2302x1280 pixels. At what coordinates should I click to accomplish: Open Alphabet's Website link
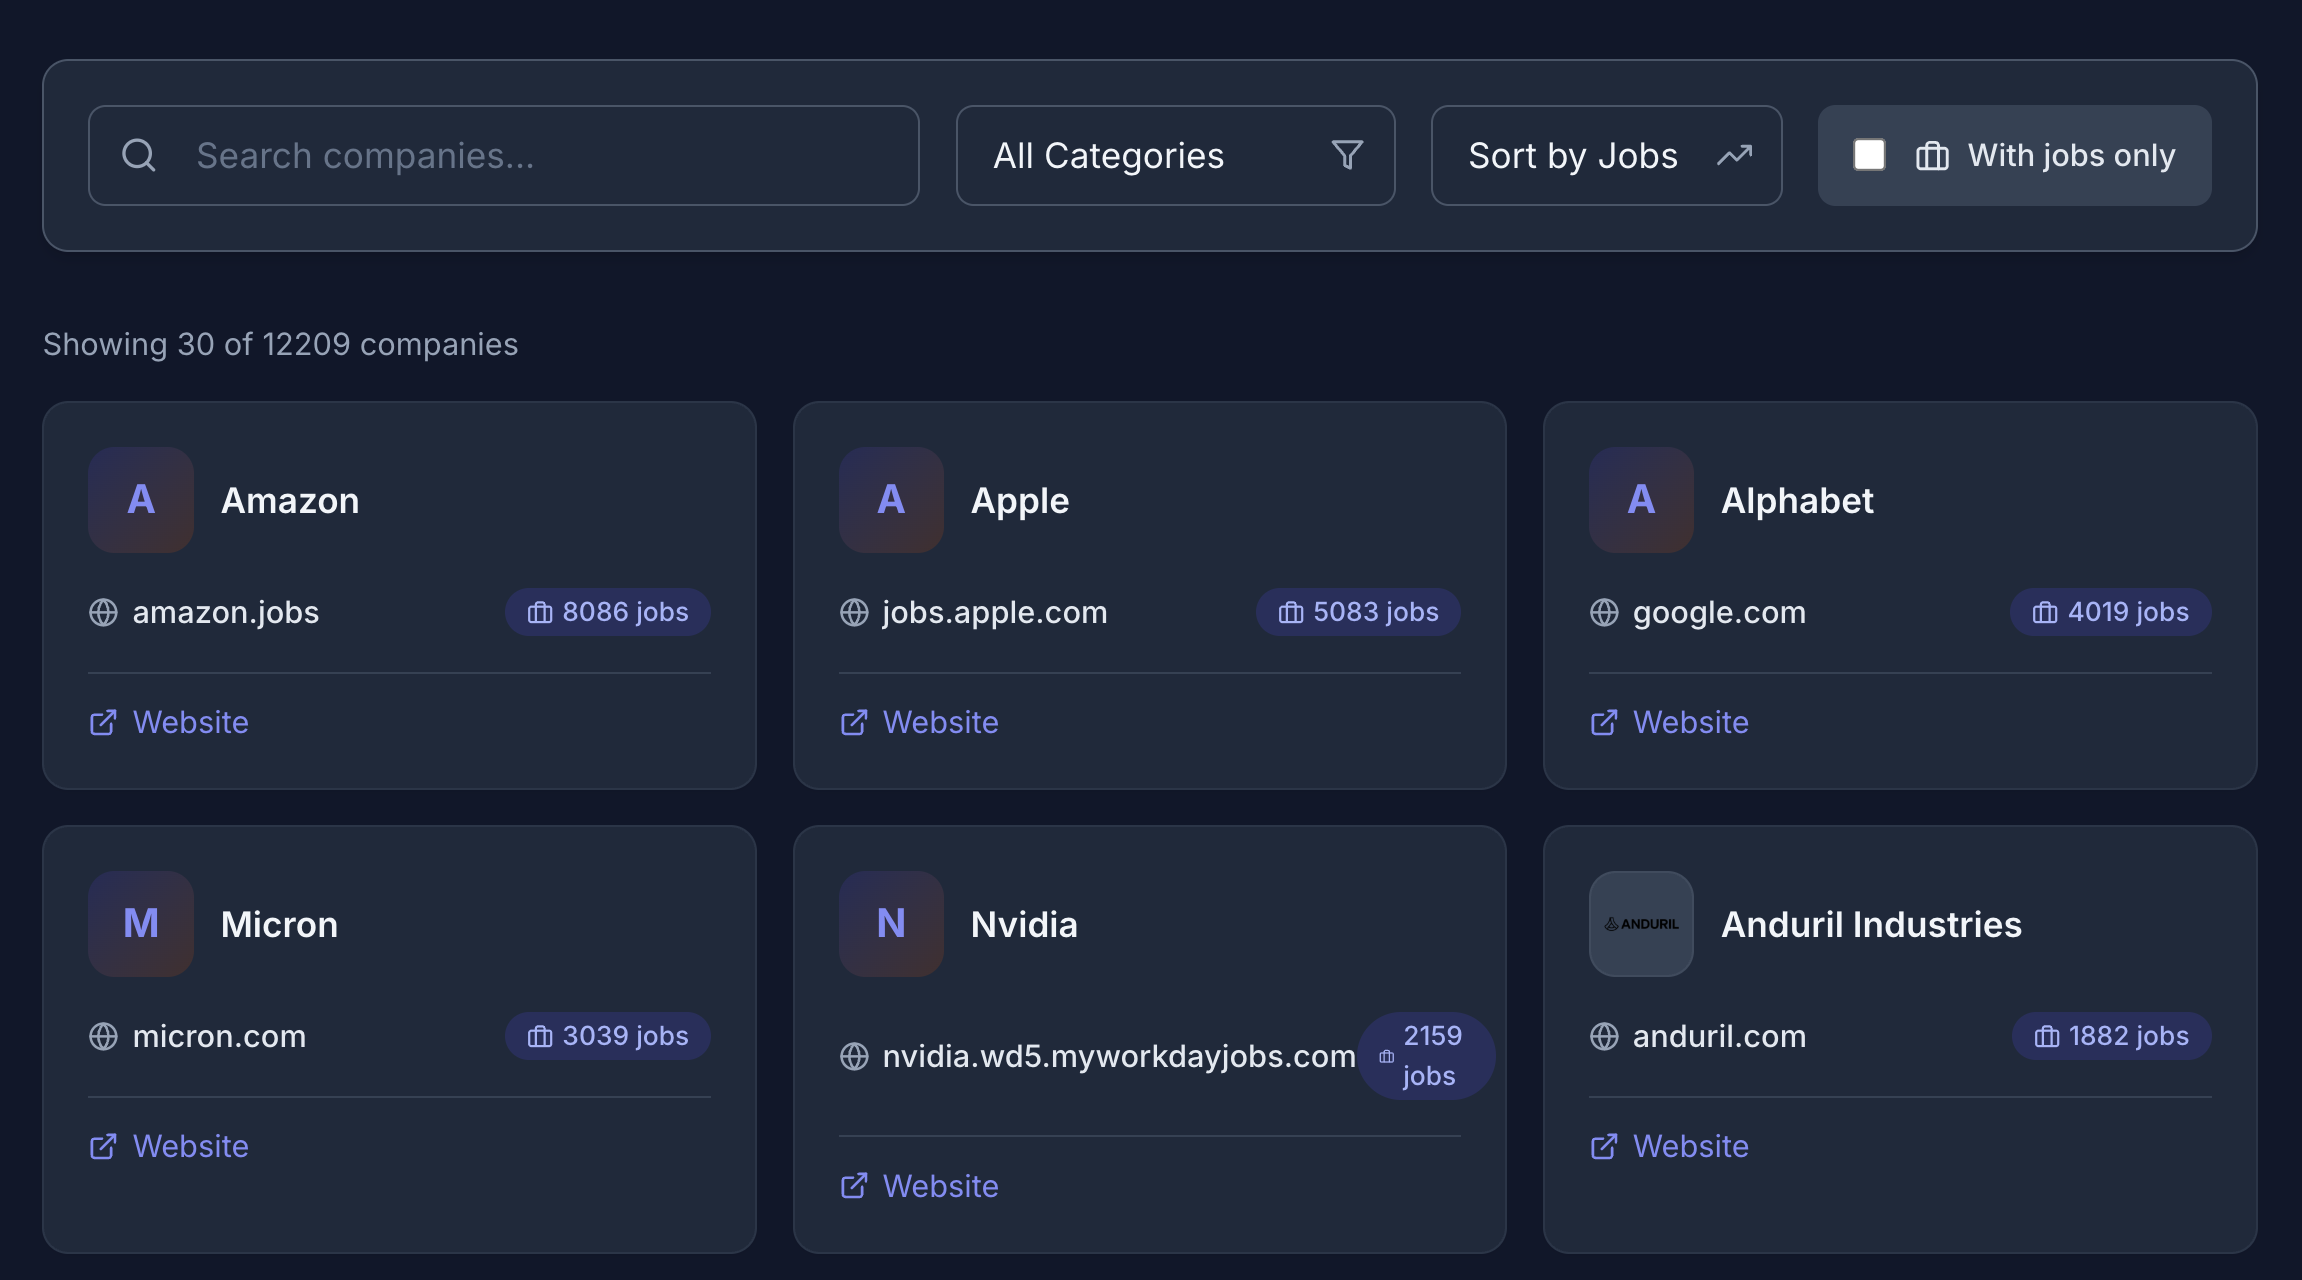pos(1669,722)
